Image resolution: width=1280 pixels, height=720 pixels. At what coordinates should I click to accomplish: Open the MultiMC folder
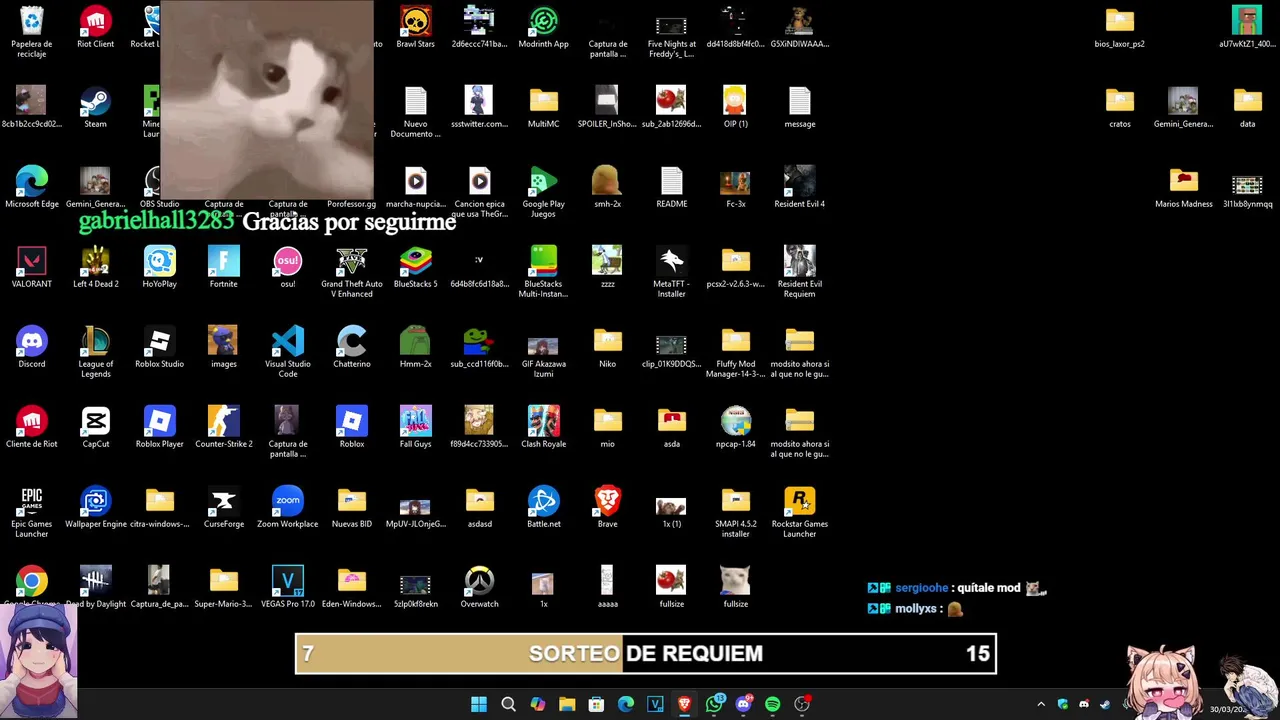[544, 107]
